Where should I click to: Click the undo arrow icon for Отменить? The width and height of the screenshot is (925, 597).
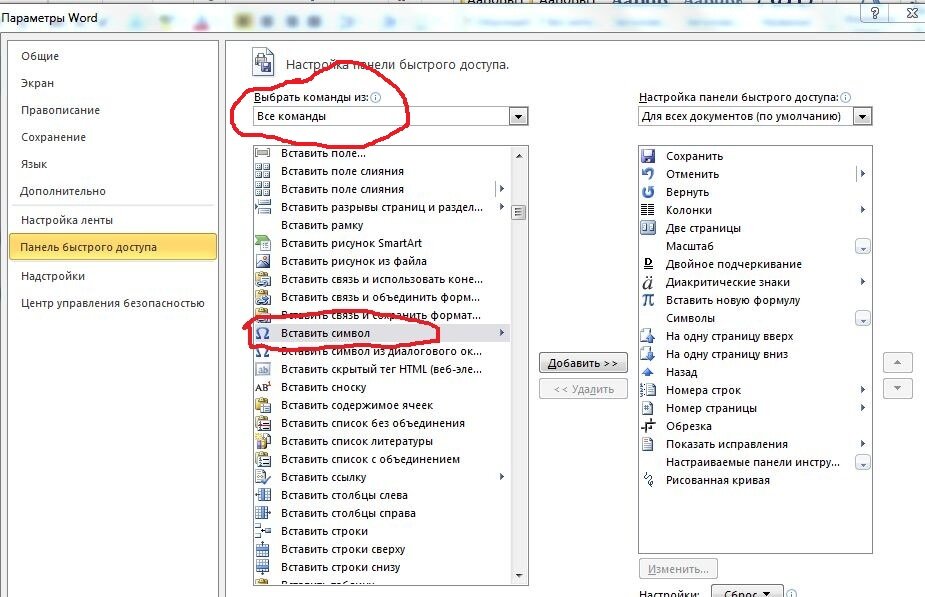pyautogui.click(x=648, y=174)
